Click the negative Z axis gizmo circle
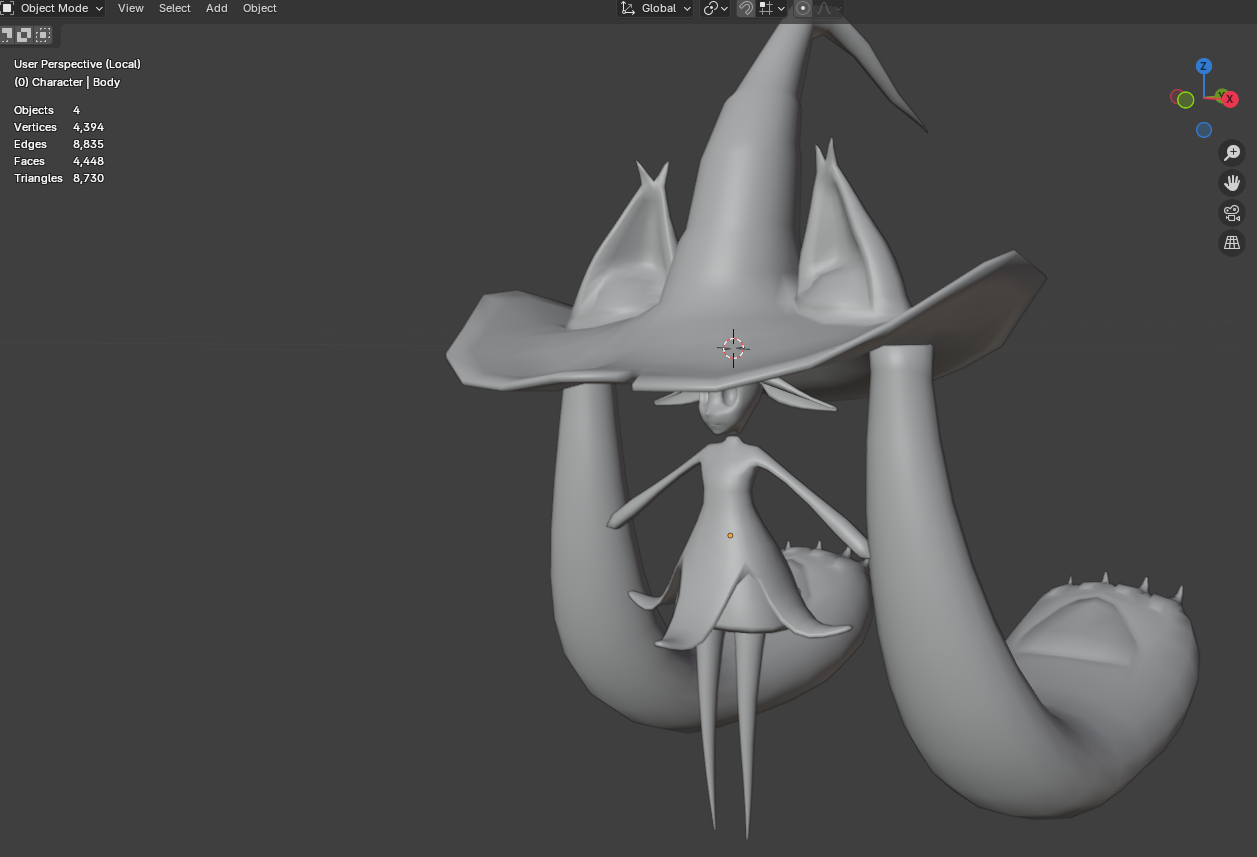Image resolution: width=1257 pixels, height=857 pixels. tap(1204, 130)
